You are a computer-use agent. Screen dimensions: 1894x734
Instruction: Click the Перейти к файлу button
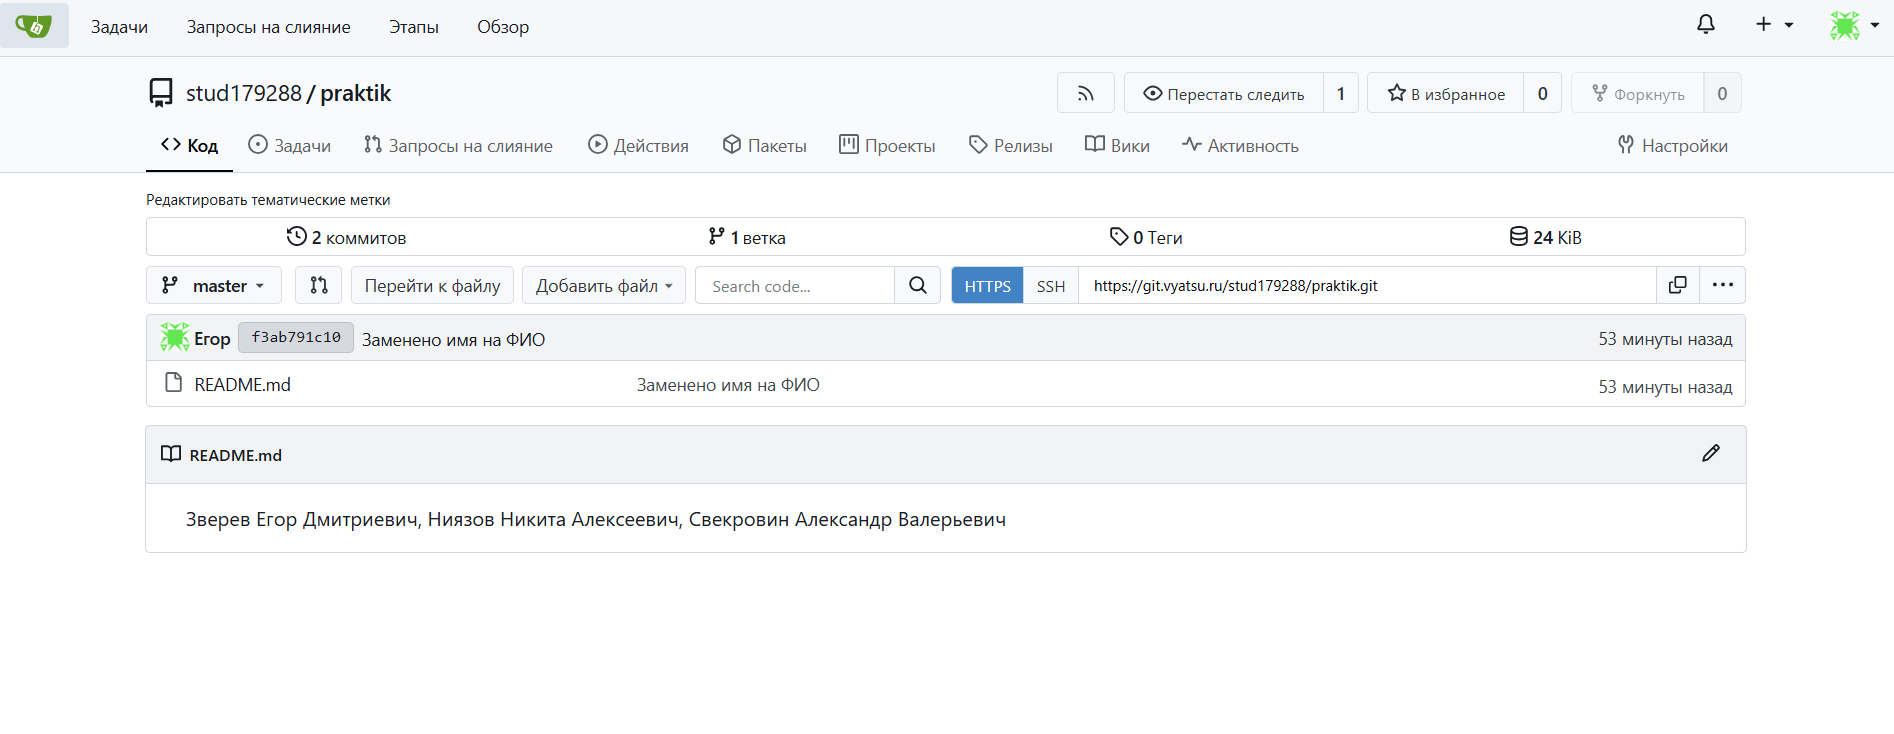pyautogui.click(x=432, y=286)
